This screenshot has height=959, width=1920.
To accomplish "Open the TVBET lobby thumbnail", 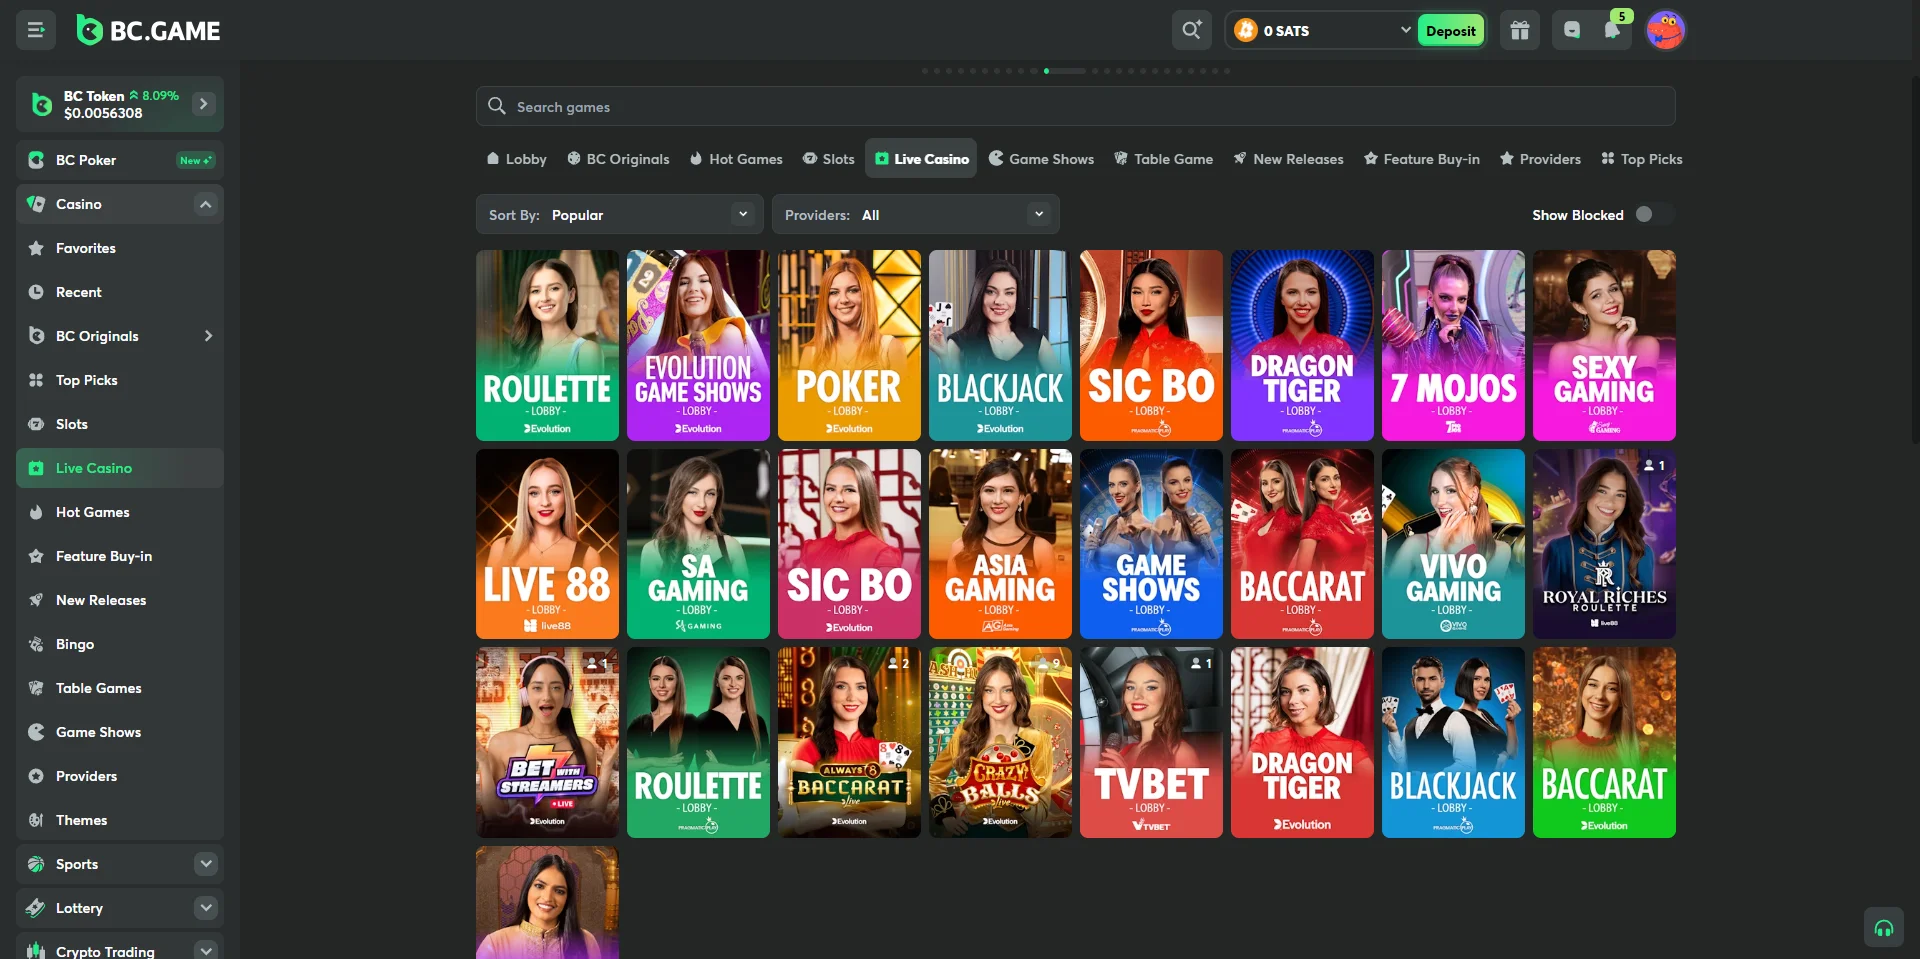I will (1151, 742).
